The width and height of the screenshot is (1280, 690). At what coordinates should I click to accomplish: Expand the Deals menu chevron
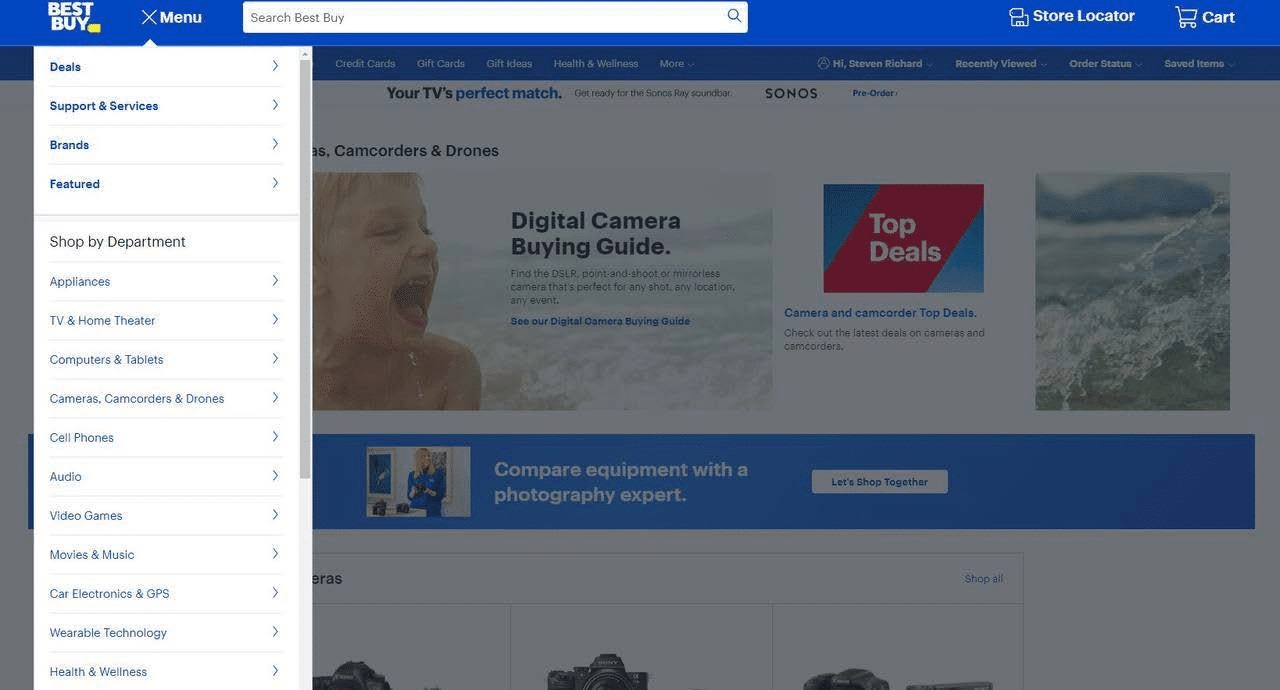point(275,66)
